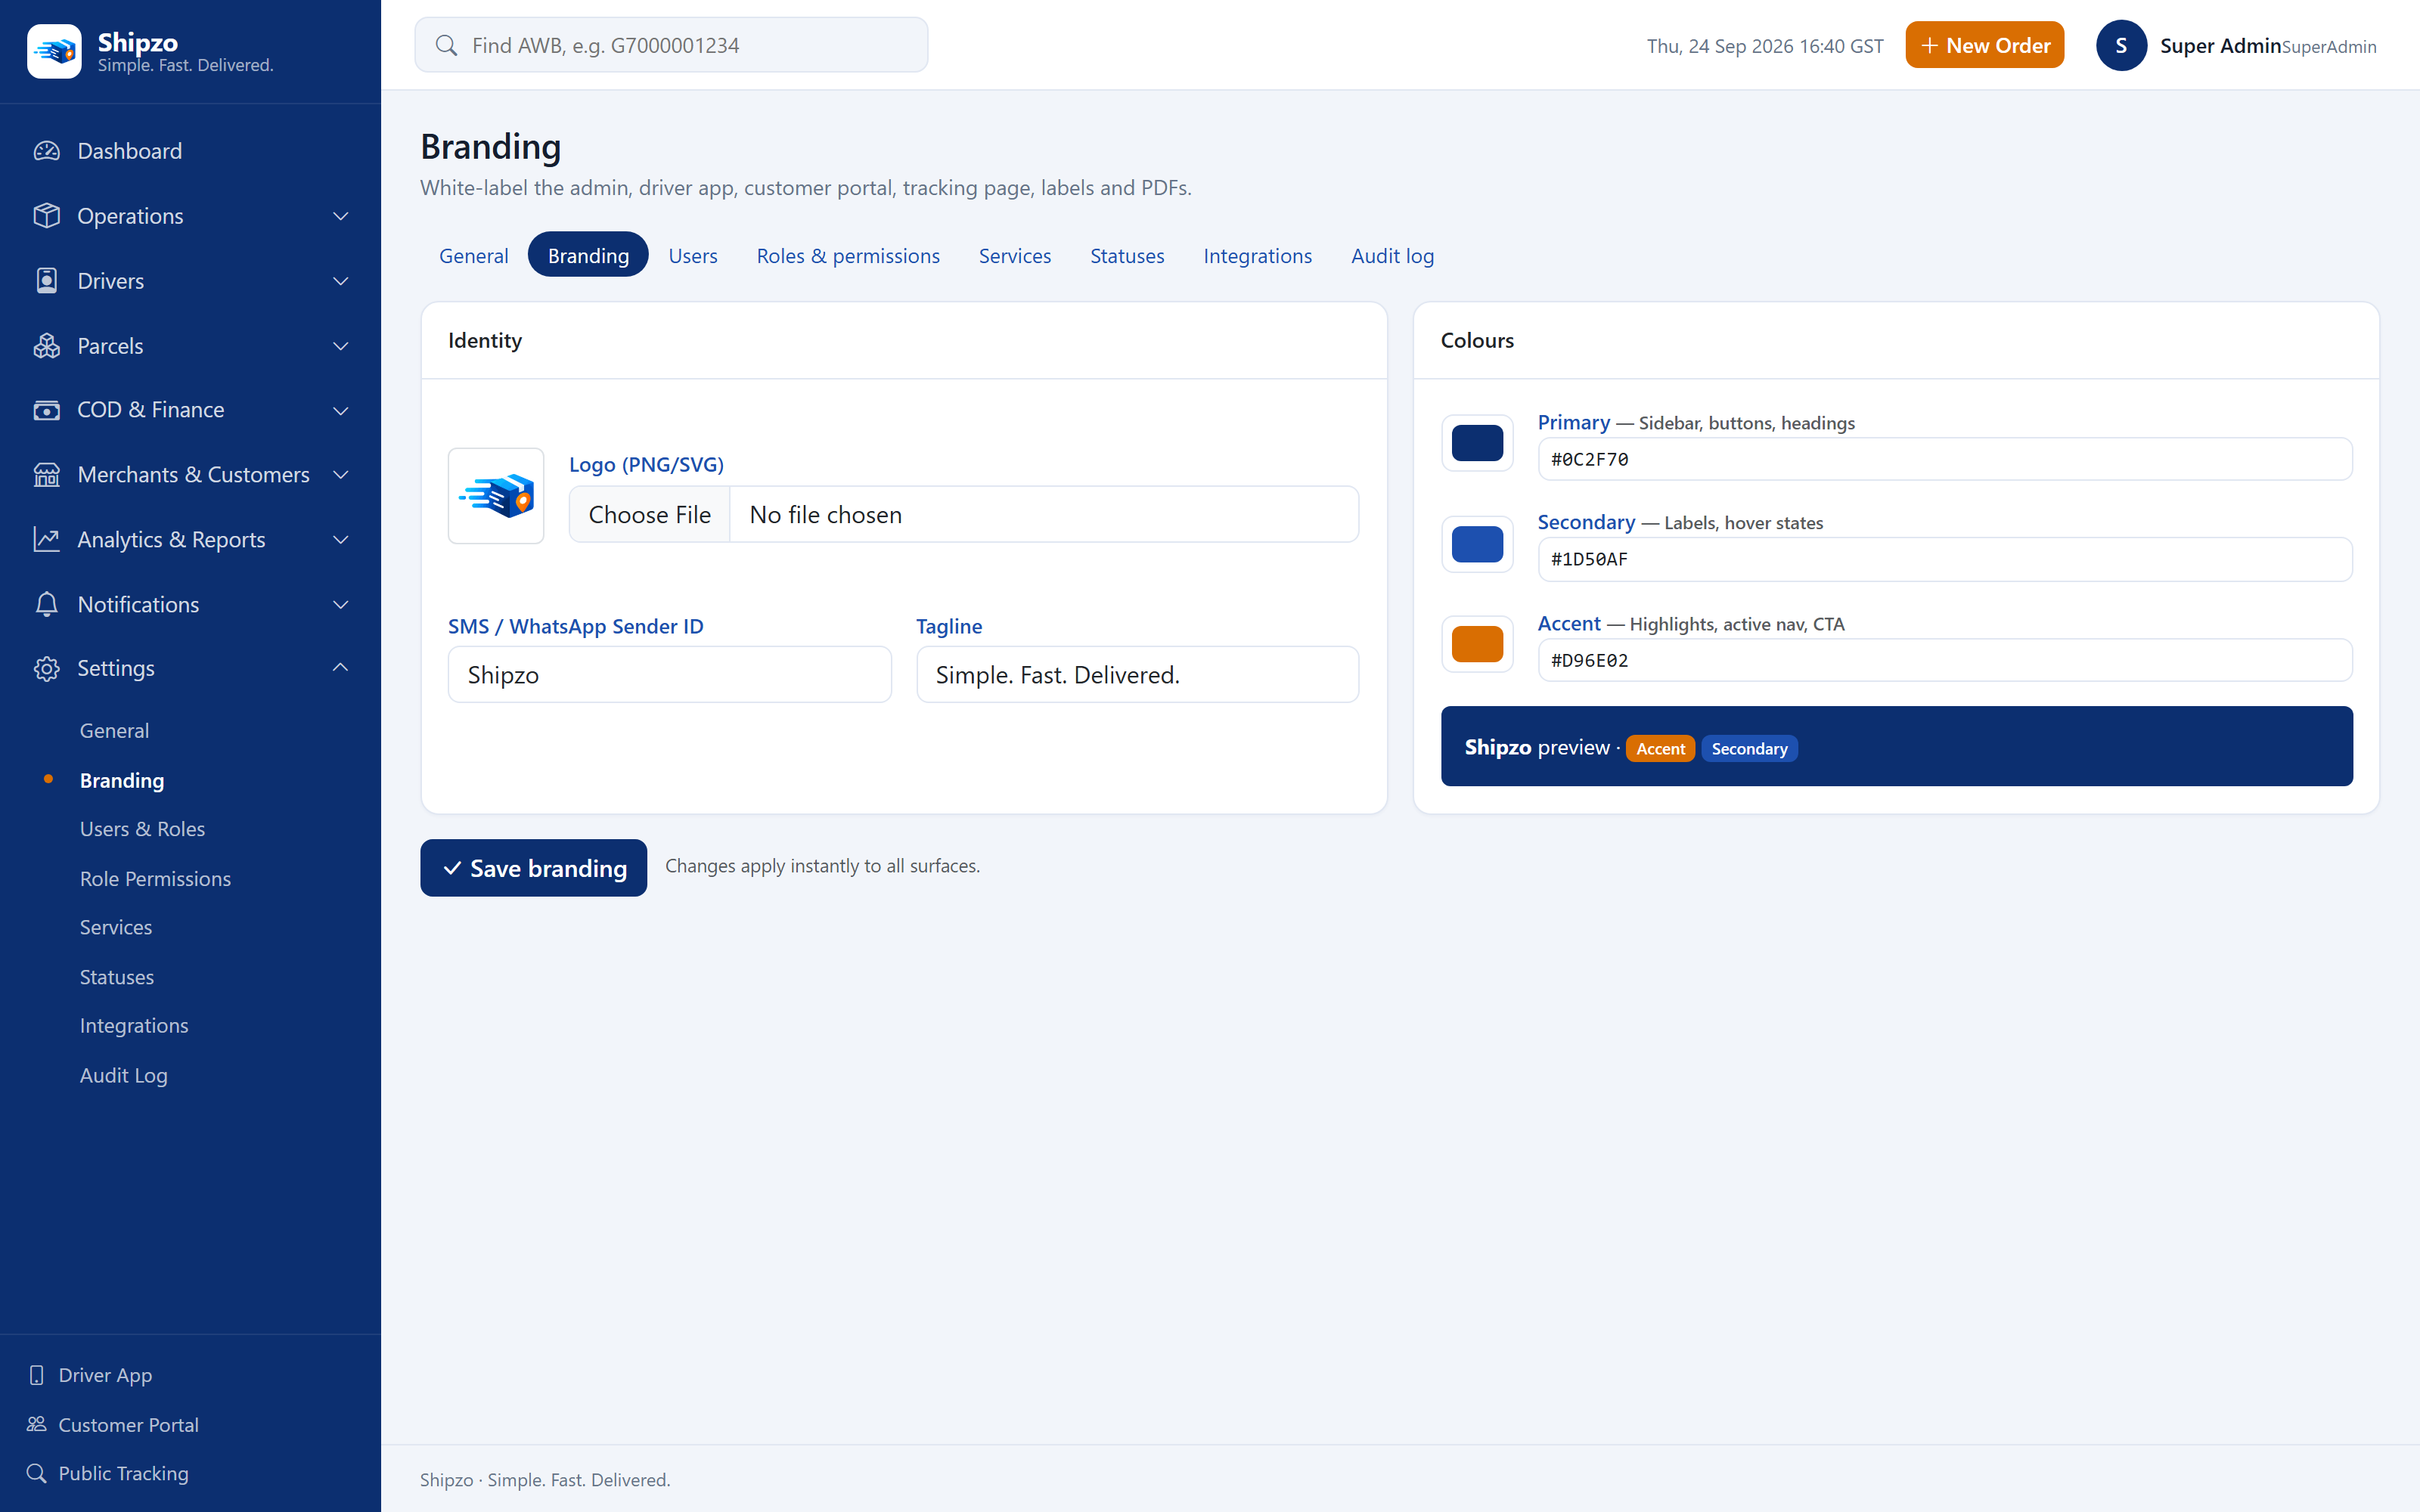Click the Driver App phone icon
Image resolution: width=2420 pixels, height=1512 pixels.
[37, 1375]
